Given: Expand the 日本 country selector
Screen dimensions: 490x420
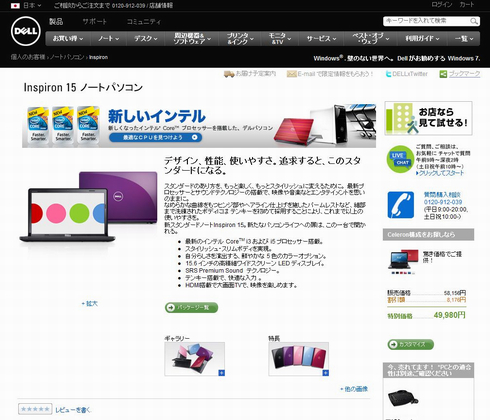Looking at the screenshot, I should (x=26, y=5).
